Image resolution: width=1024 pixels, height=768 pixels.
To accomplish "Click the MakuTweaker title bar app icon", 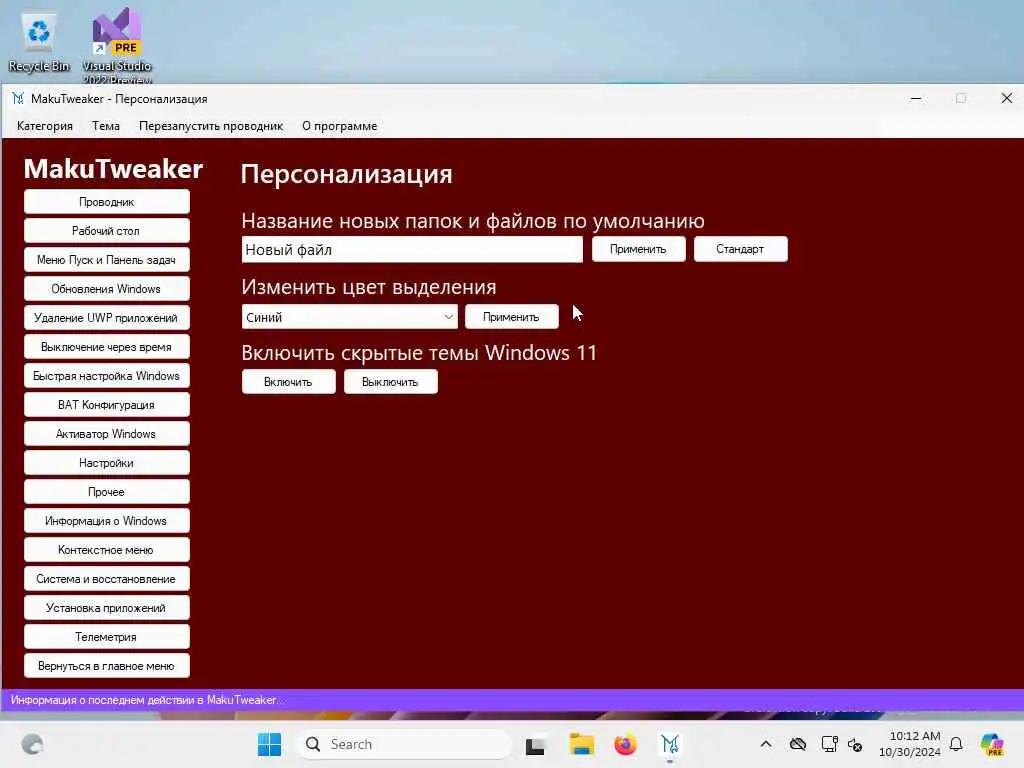I will [x=18, y=99].
